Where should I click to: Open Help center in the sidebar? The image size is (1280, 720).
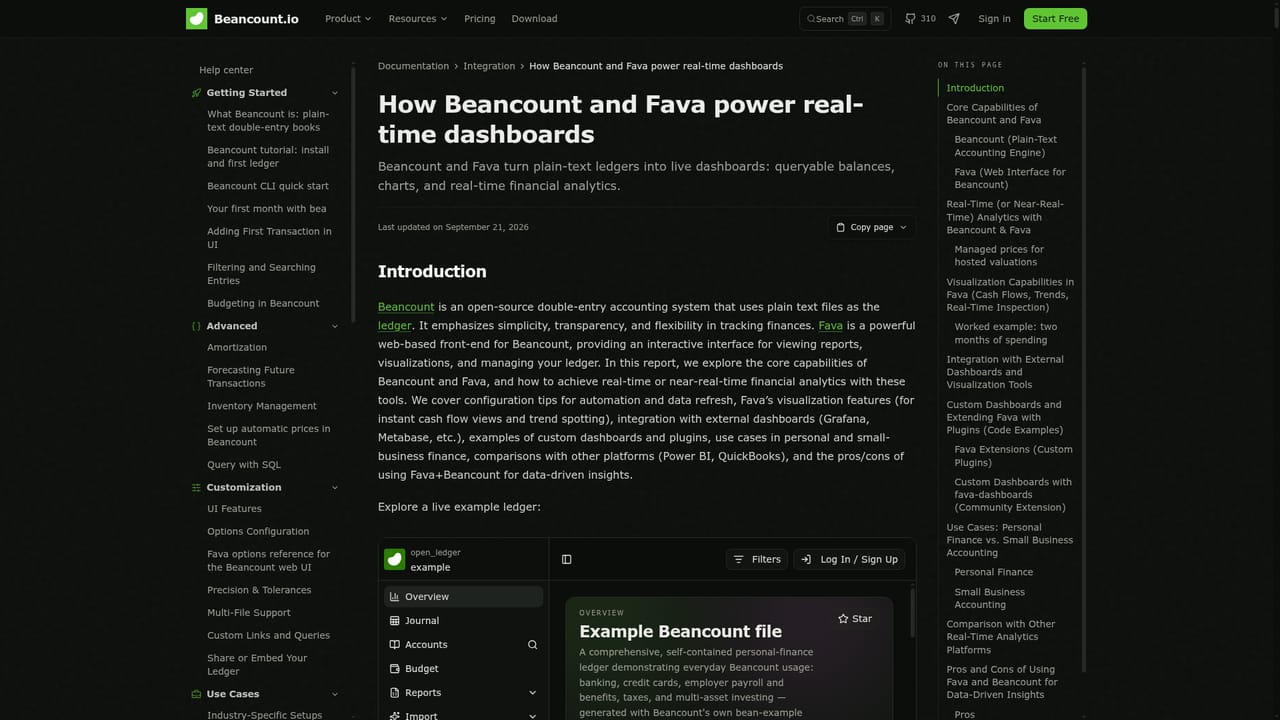pyautogui.click(x=226, y=70)
